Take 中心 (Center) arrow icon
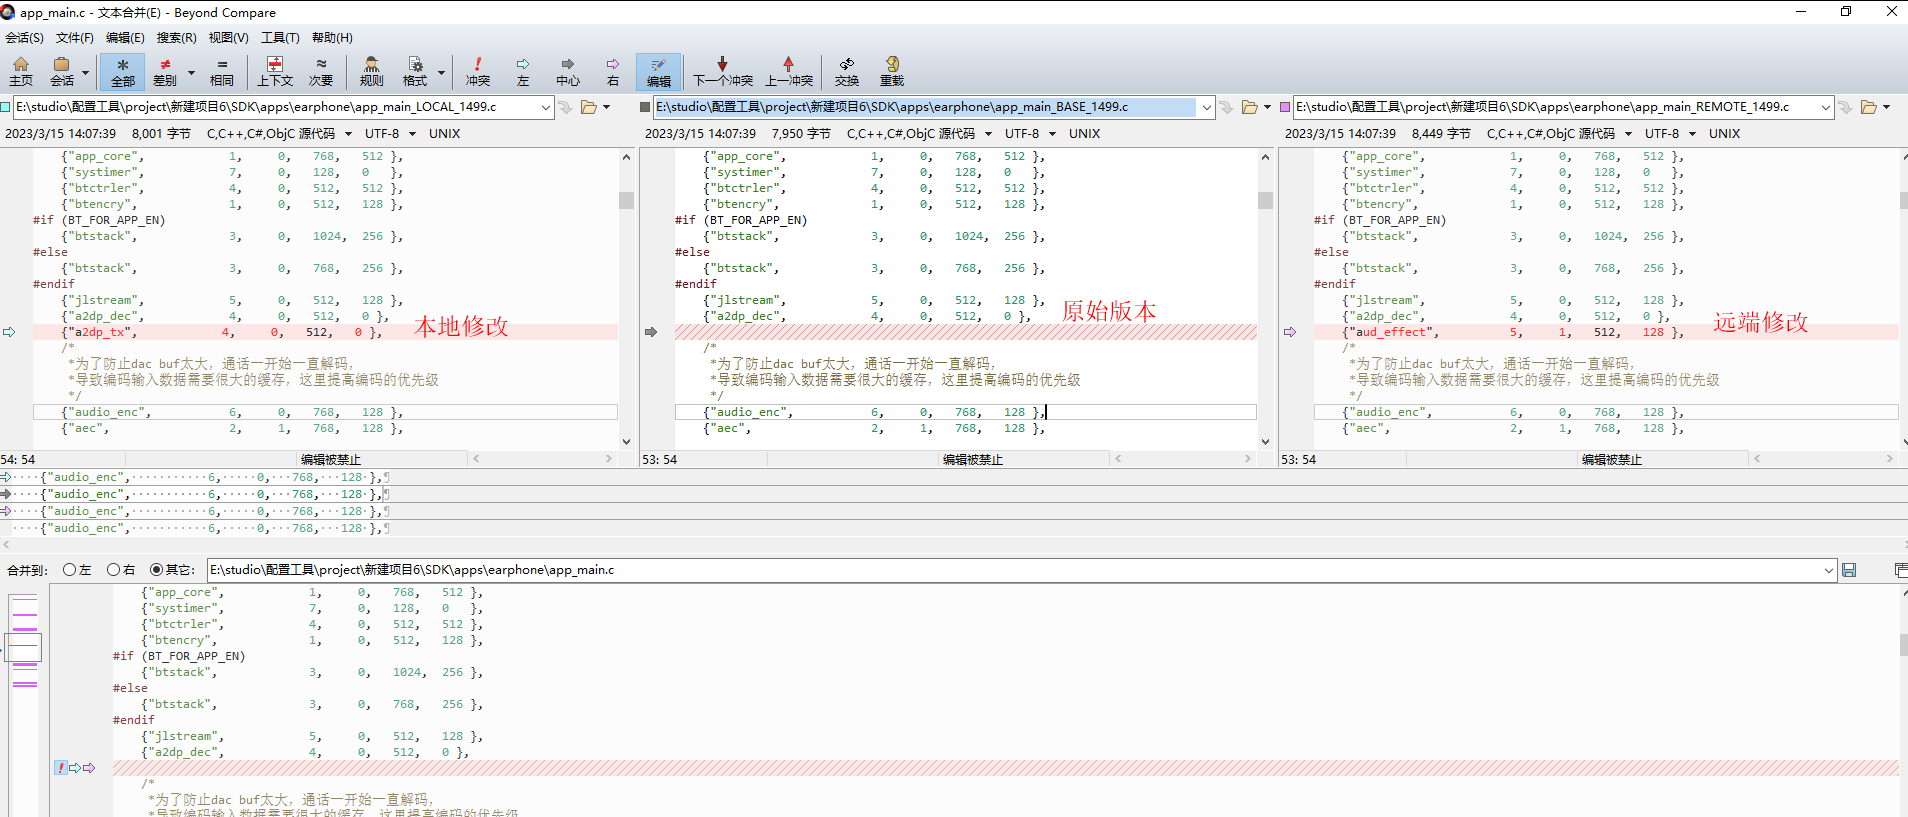The height and width of the screenshot is (817, 1908). (x=568, y=72)
